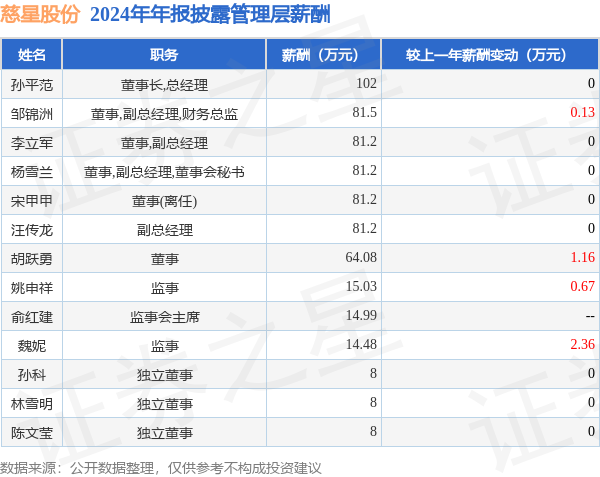The image size is (600, 477).
Task: Click 胡跃勇's position 董事
Action: tap(164, 259)
